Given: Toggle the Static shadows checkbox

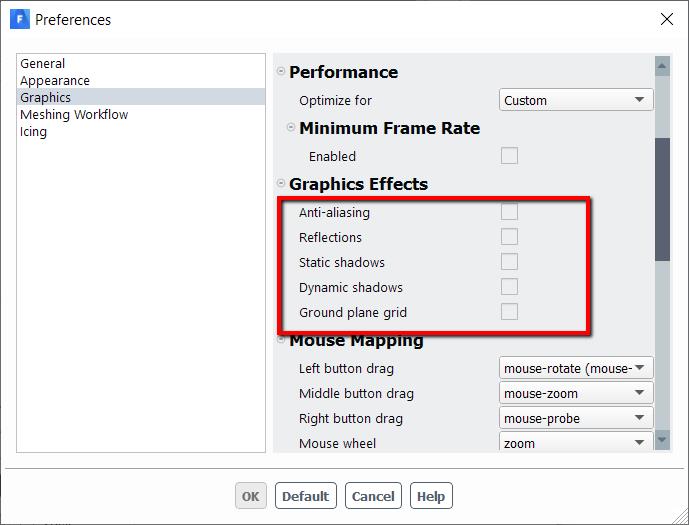Looking at the screenshot, I should [509, 262].
